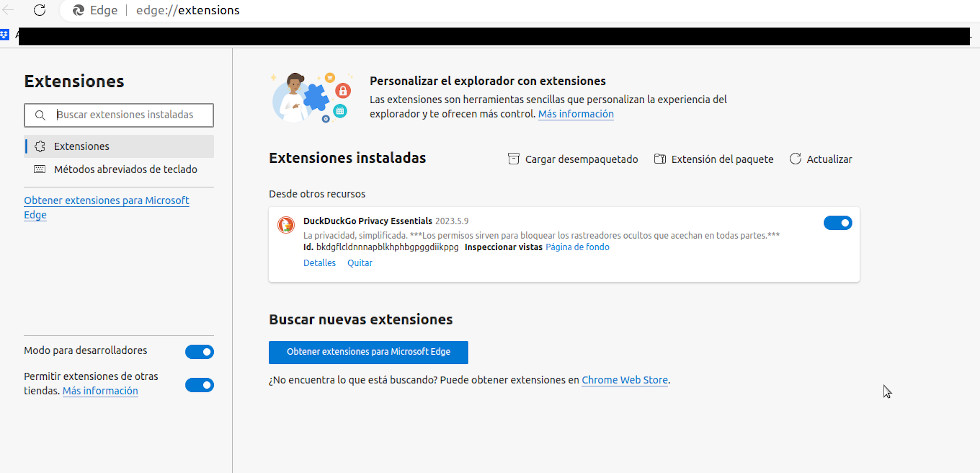Screen dimensions: 980x473
Task: Click Actualizar to update extensions
Action: coord(821,159)
